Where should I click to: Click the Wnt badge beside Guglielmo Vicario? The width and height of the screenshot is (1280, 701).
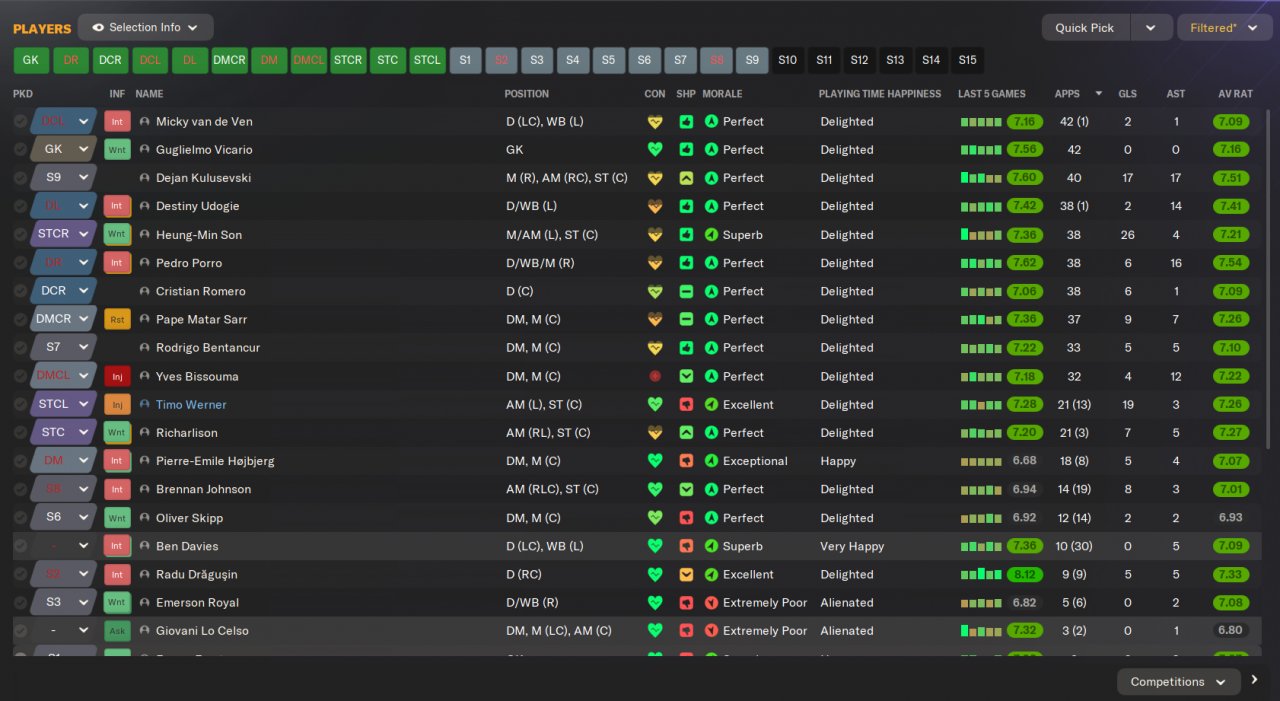[x=117, y=150]
